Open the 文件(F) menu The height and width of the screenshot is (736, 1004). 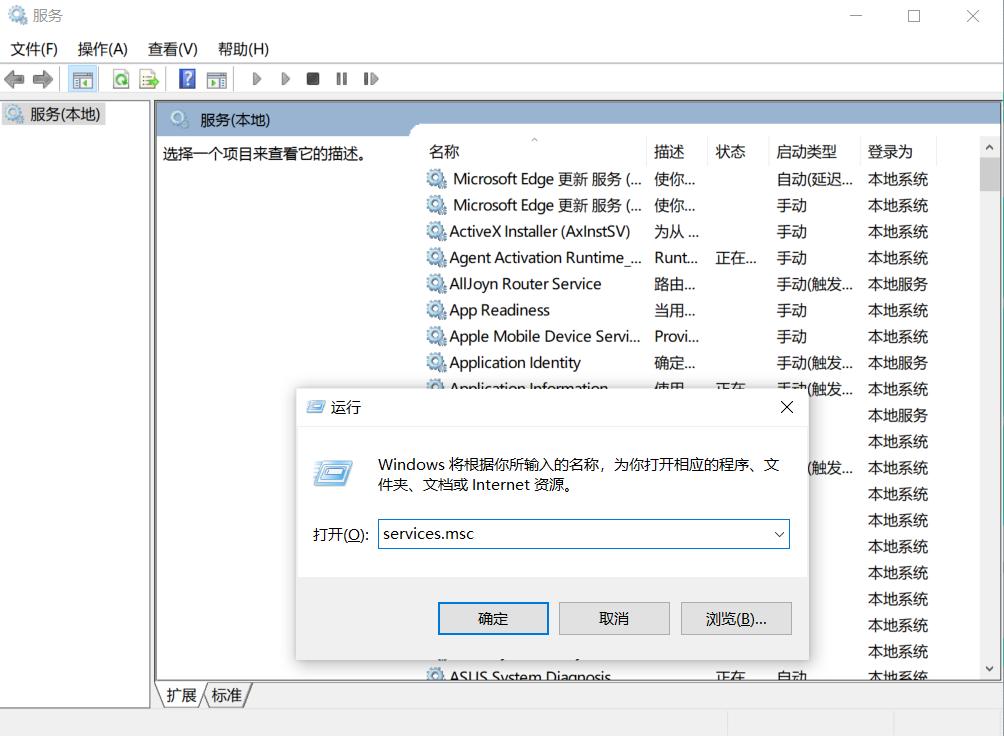[34, 49]
